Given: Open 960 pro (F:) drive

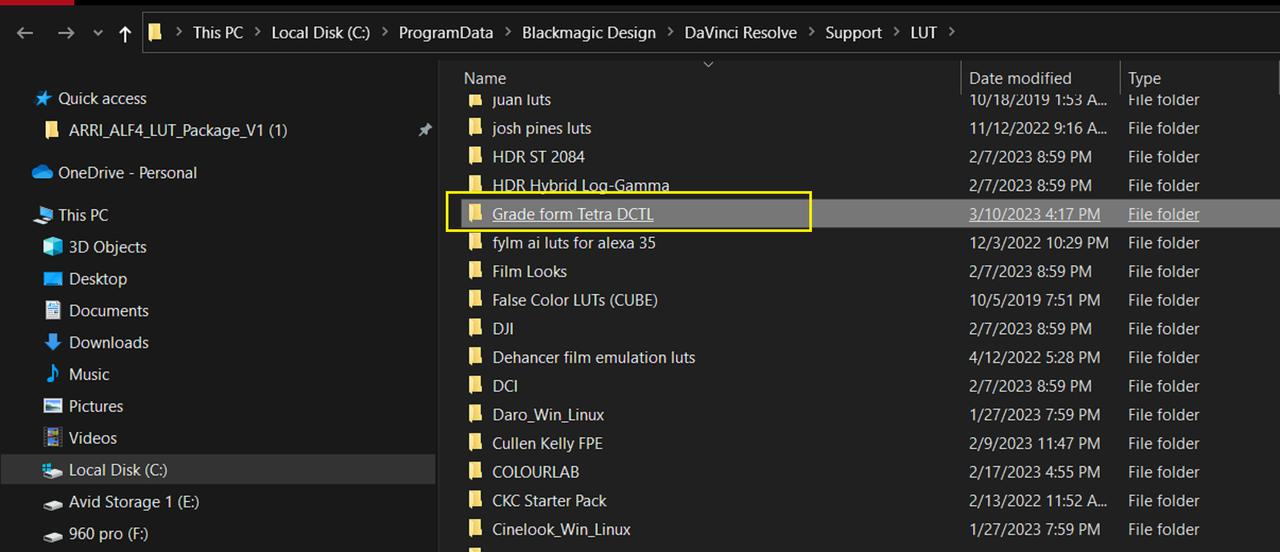Looking at the screenshot, I should 108,534.
